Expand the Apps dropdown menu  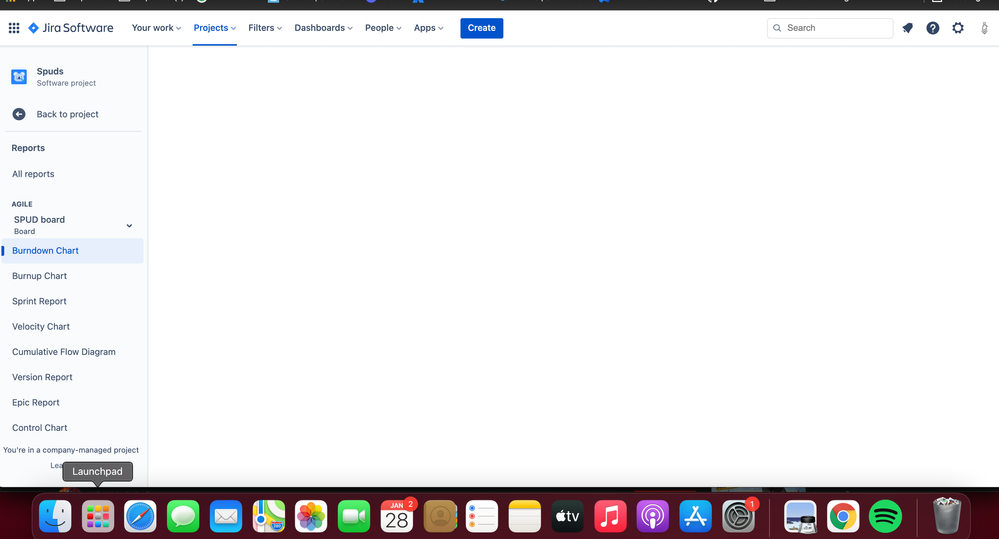click(428, 28)
